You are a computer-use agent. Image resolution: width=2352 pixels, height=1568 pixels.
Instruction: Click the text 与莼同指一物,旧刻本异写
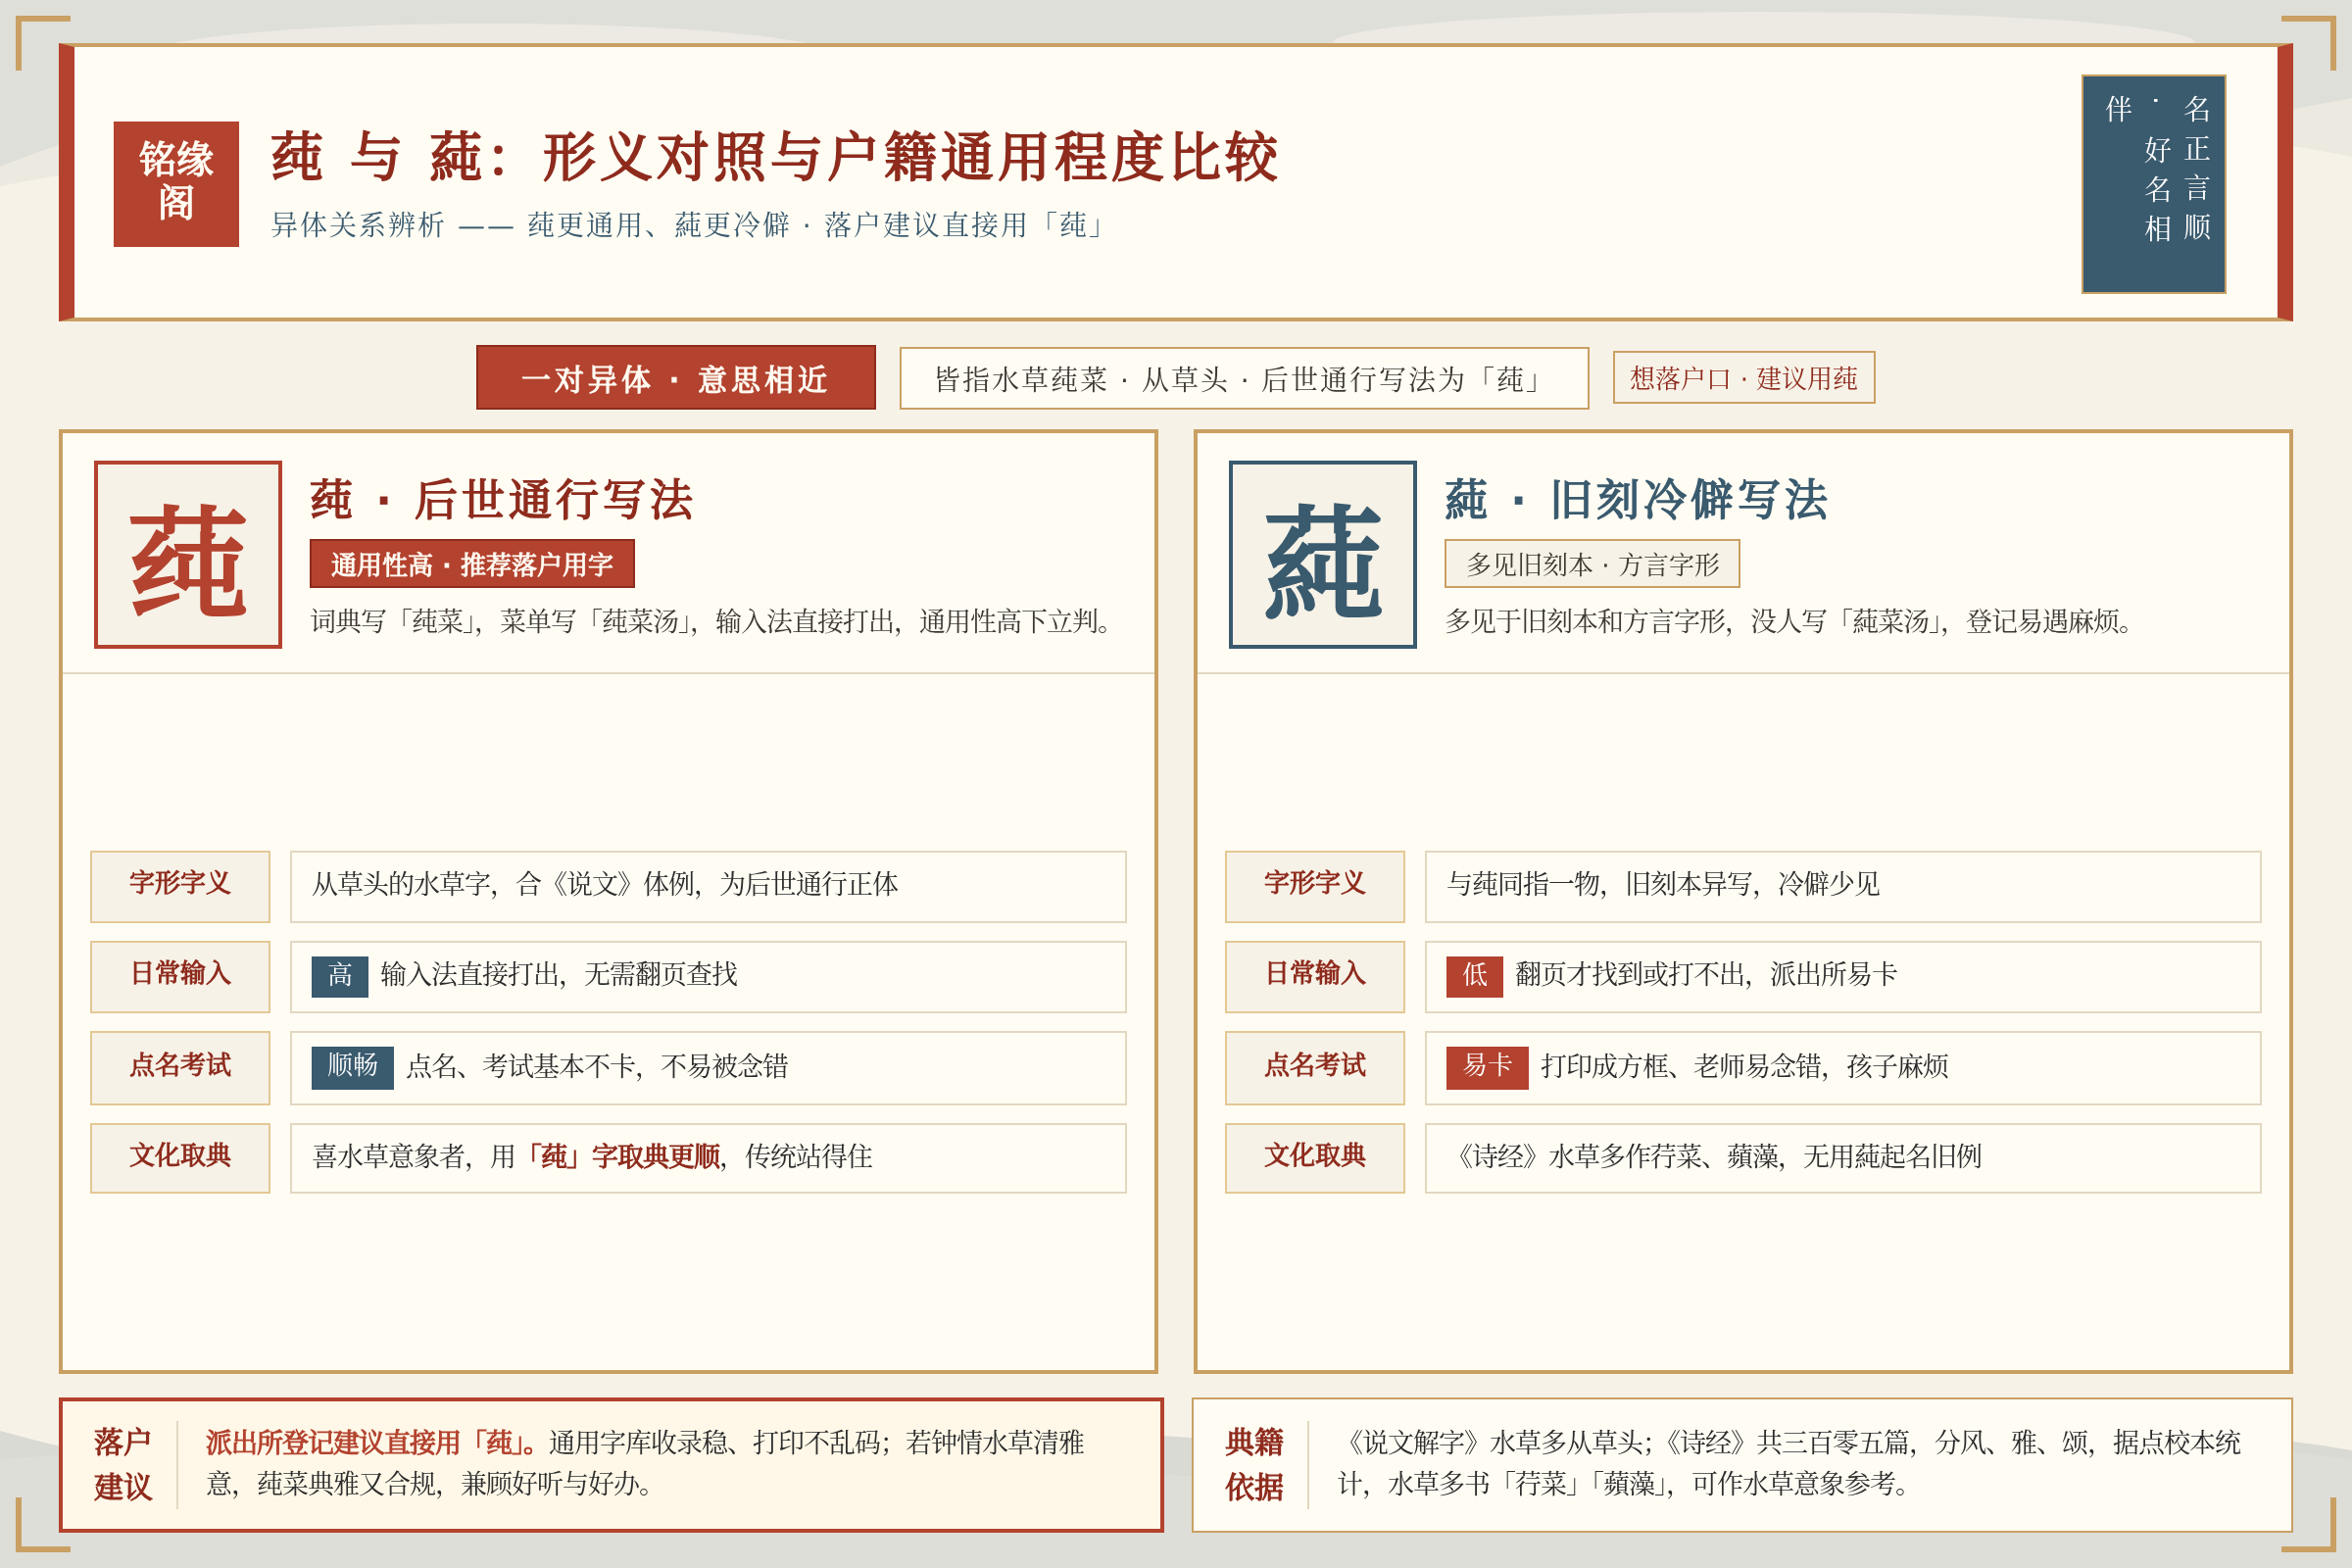[1662, 884]
